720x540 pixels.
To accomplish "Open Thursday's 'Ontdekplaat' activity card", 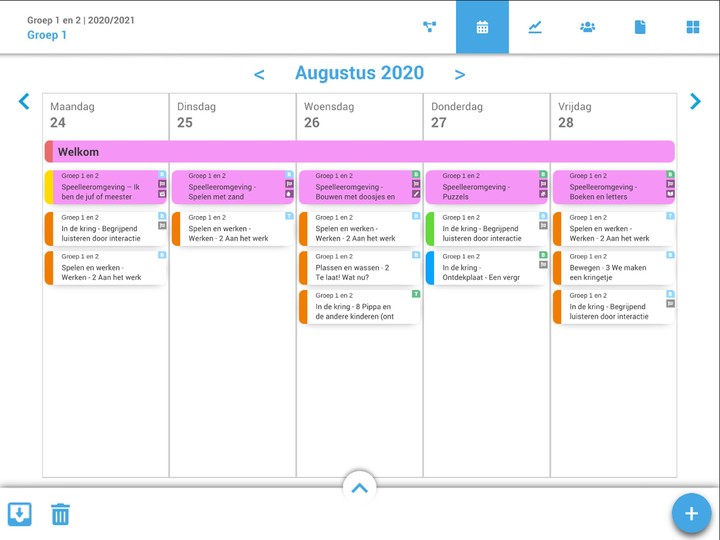I will pyautogui.click(x=485, y=268).
